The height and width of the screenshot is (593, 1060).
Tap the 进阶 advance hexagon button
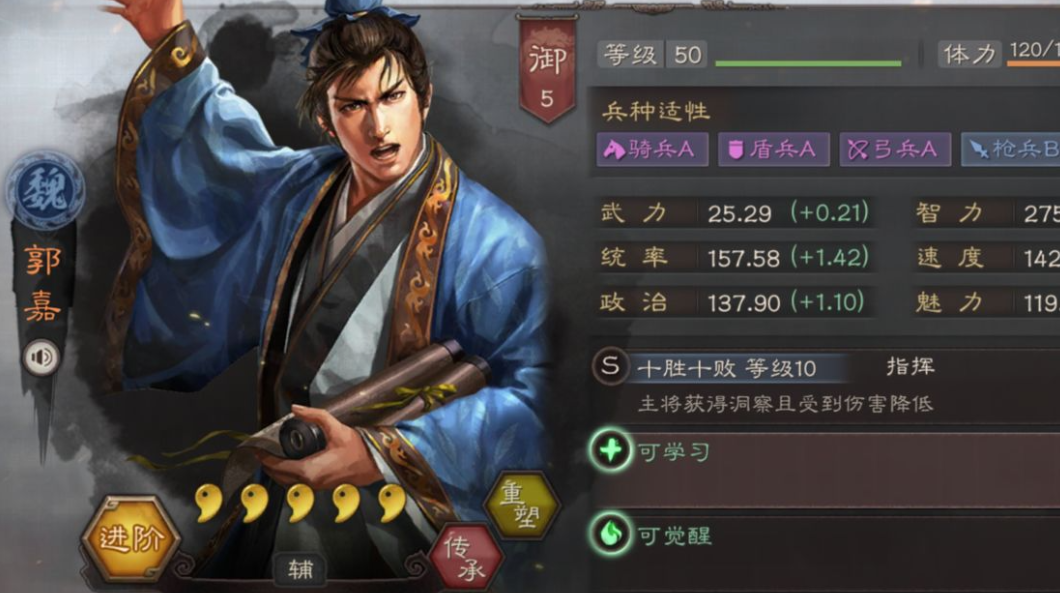click(130, 538)
